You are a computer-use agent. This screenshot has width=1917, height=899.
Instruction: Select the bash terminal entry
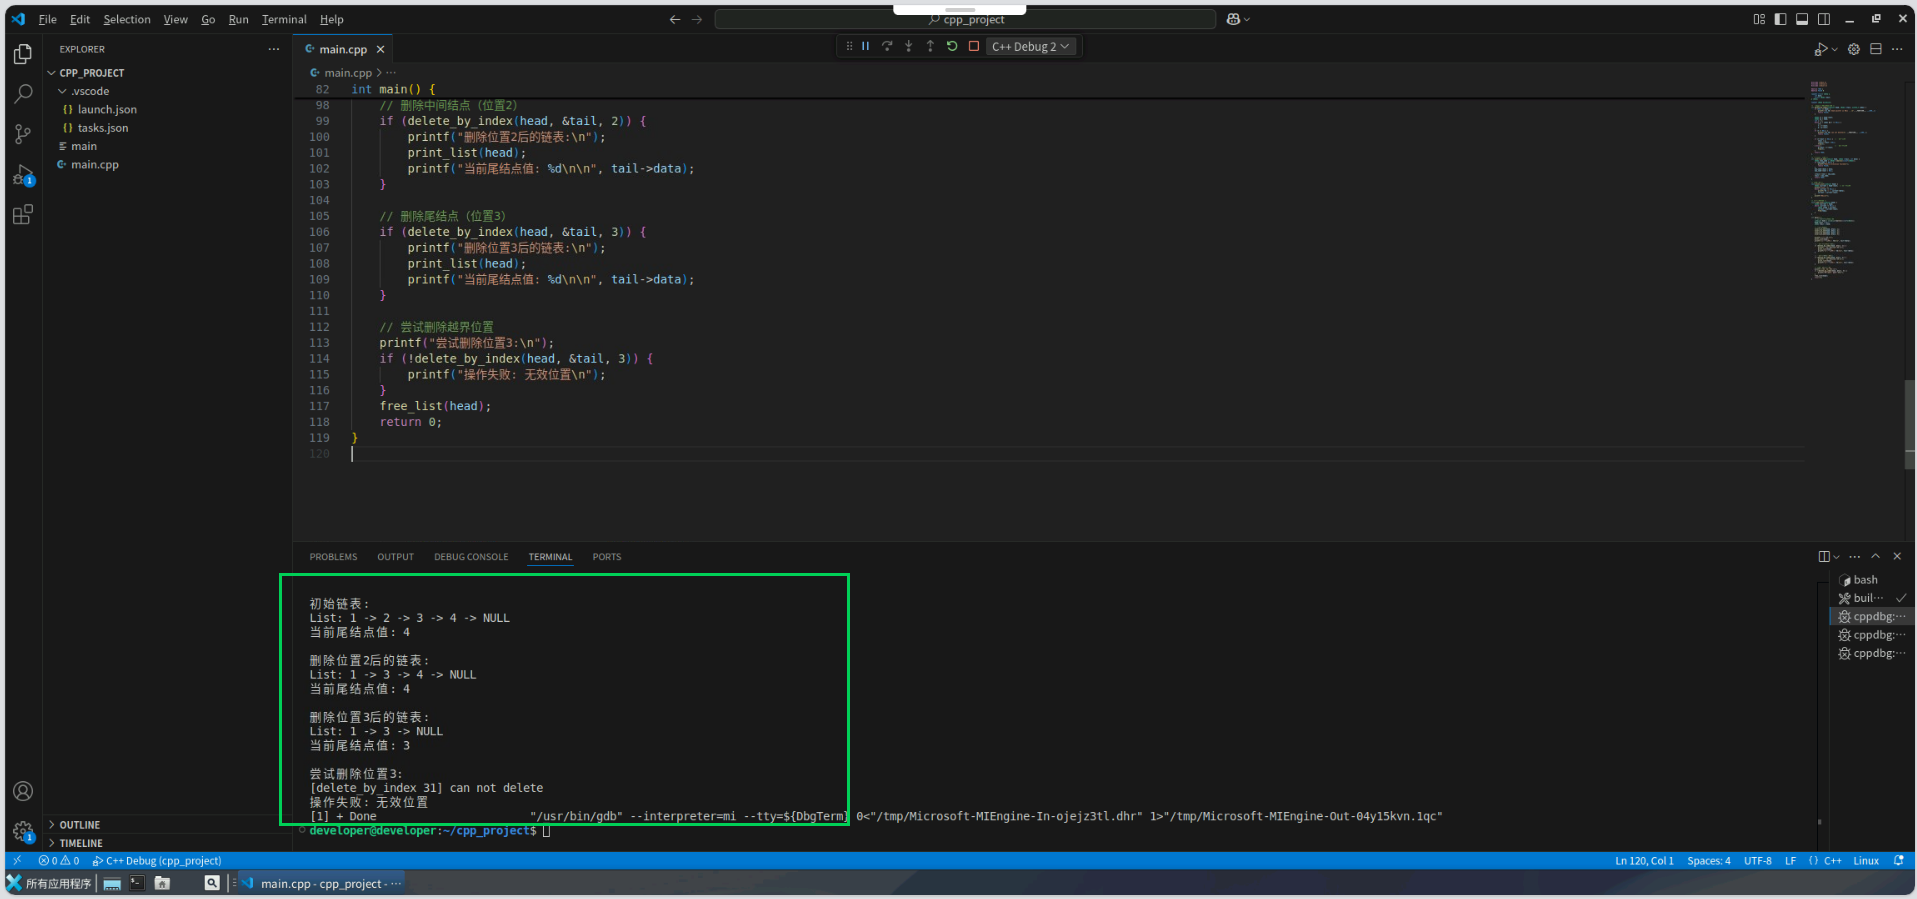(x=1869, y=580)
